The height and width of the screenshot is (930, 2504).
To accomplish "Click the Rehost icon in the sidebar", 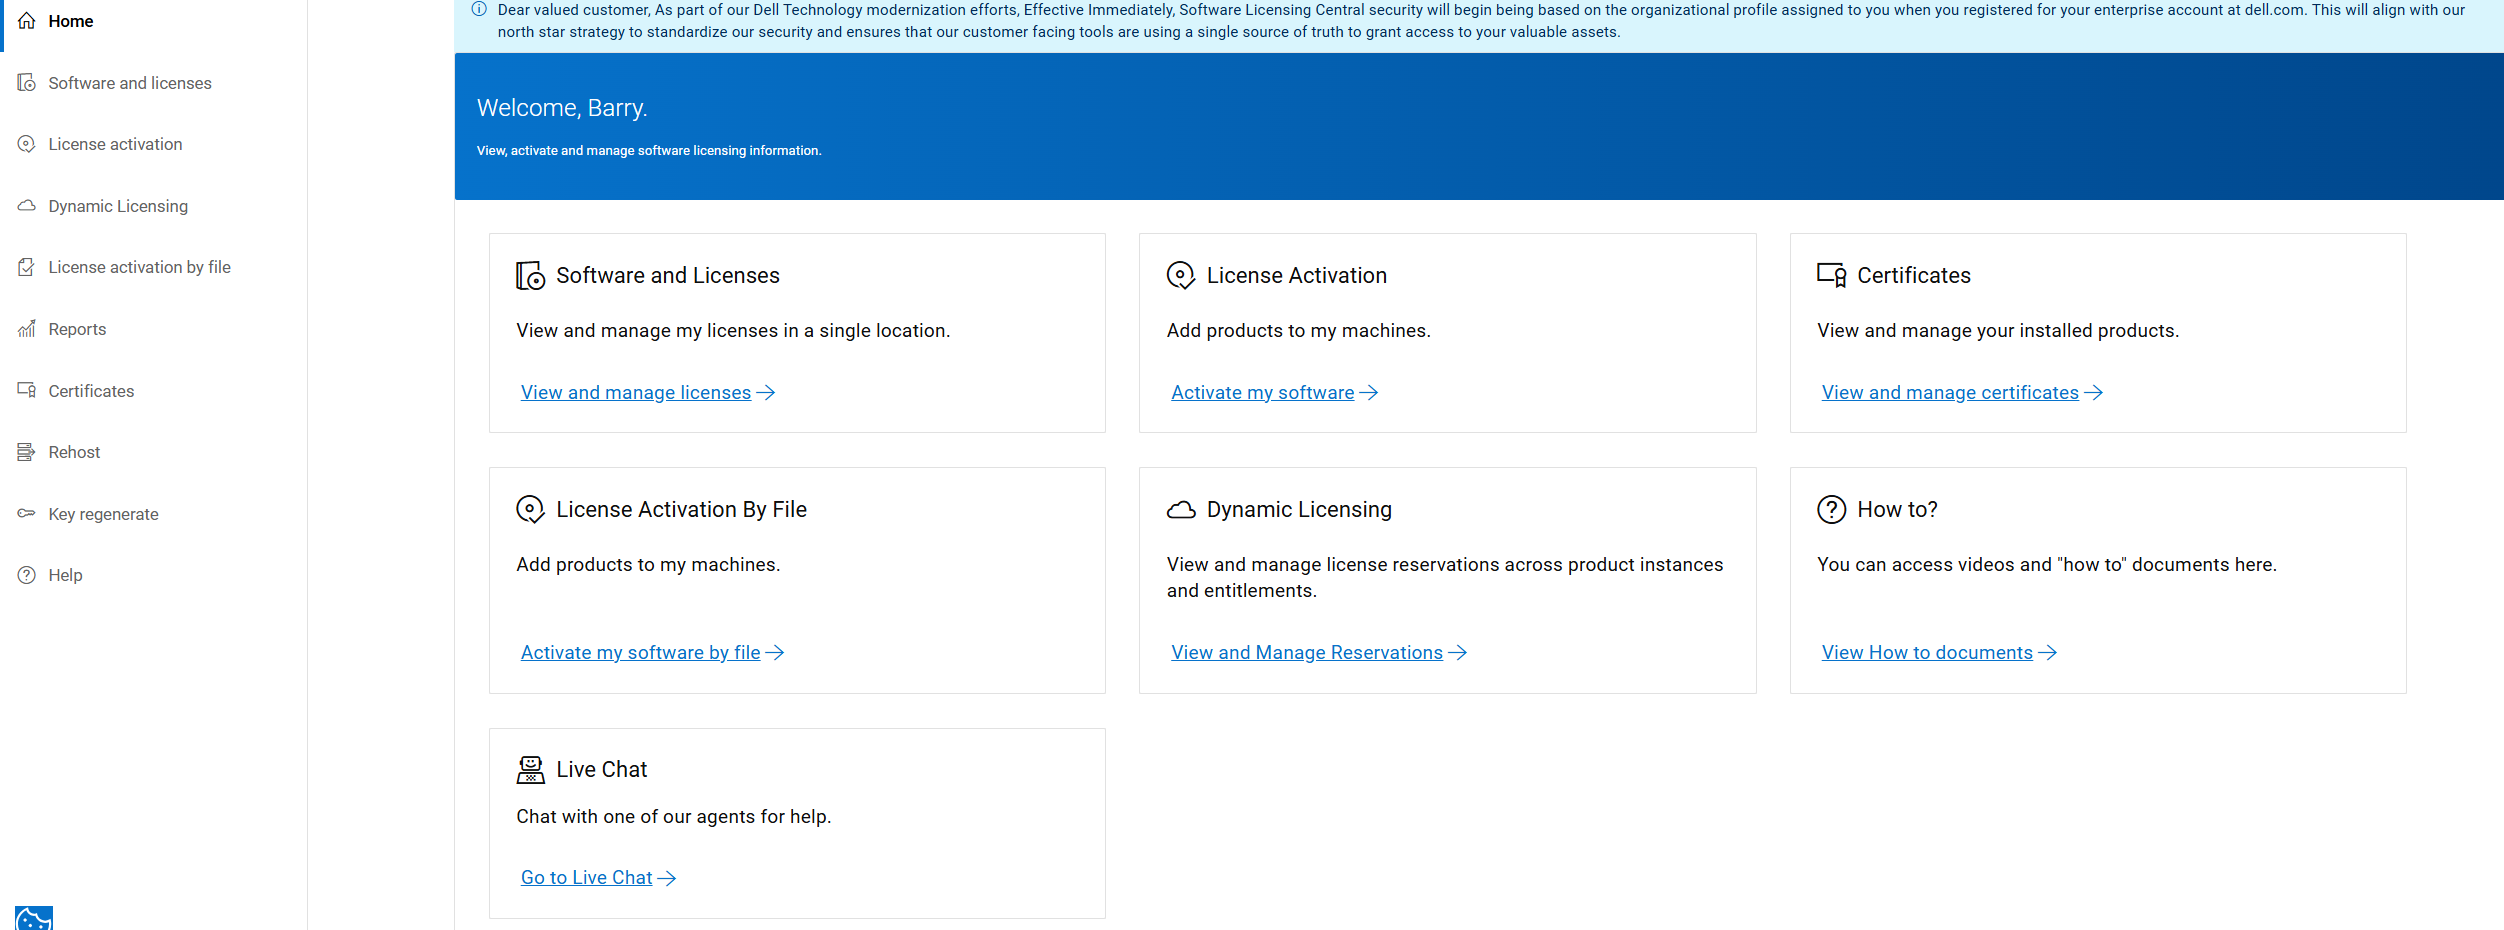I will click(26, 451).
